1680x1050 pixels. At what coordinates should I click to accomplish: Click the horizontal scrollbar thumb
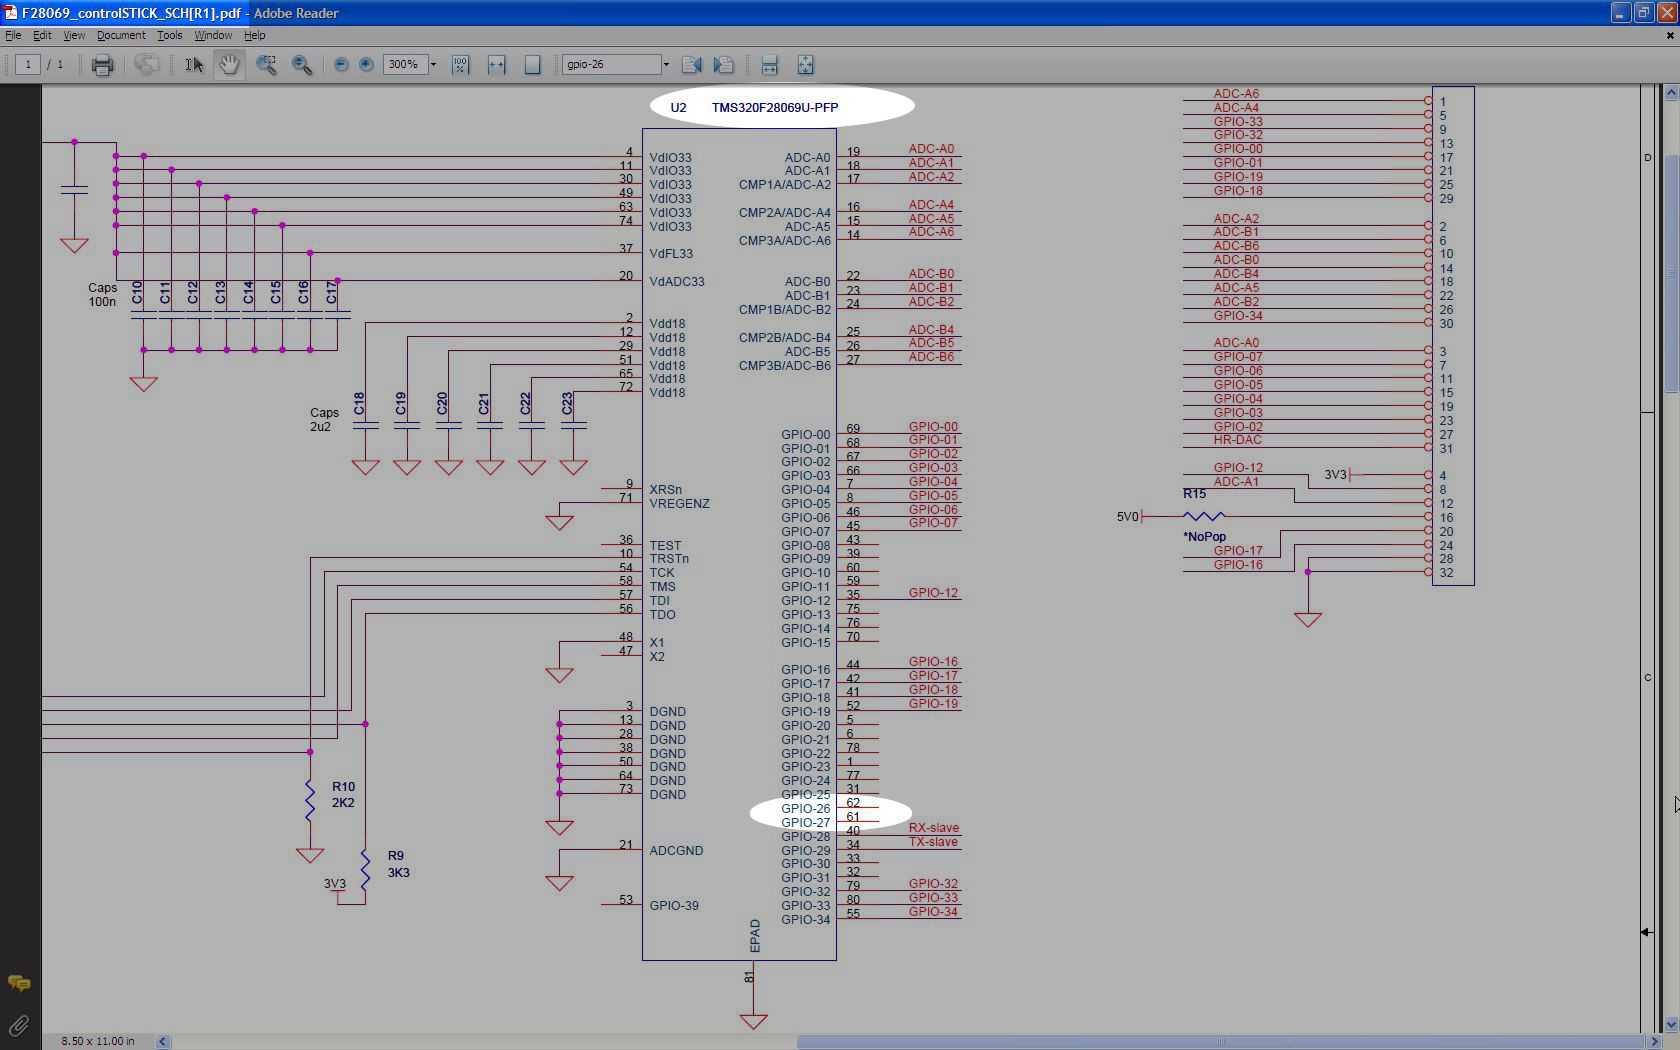click(x=1220, y=1041)
